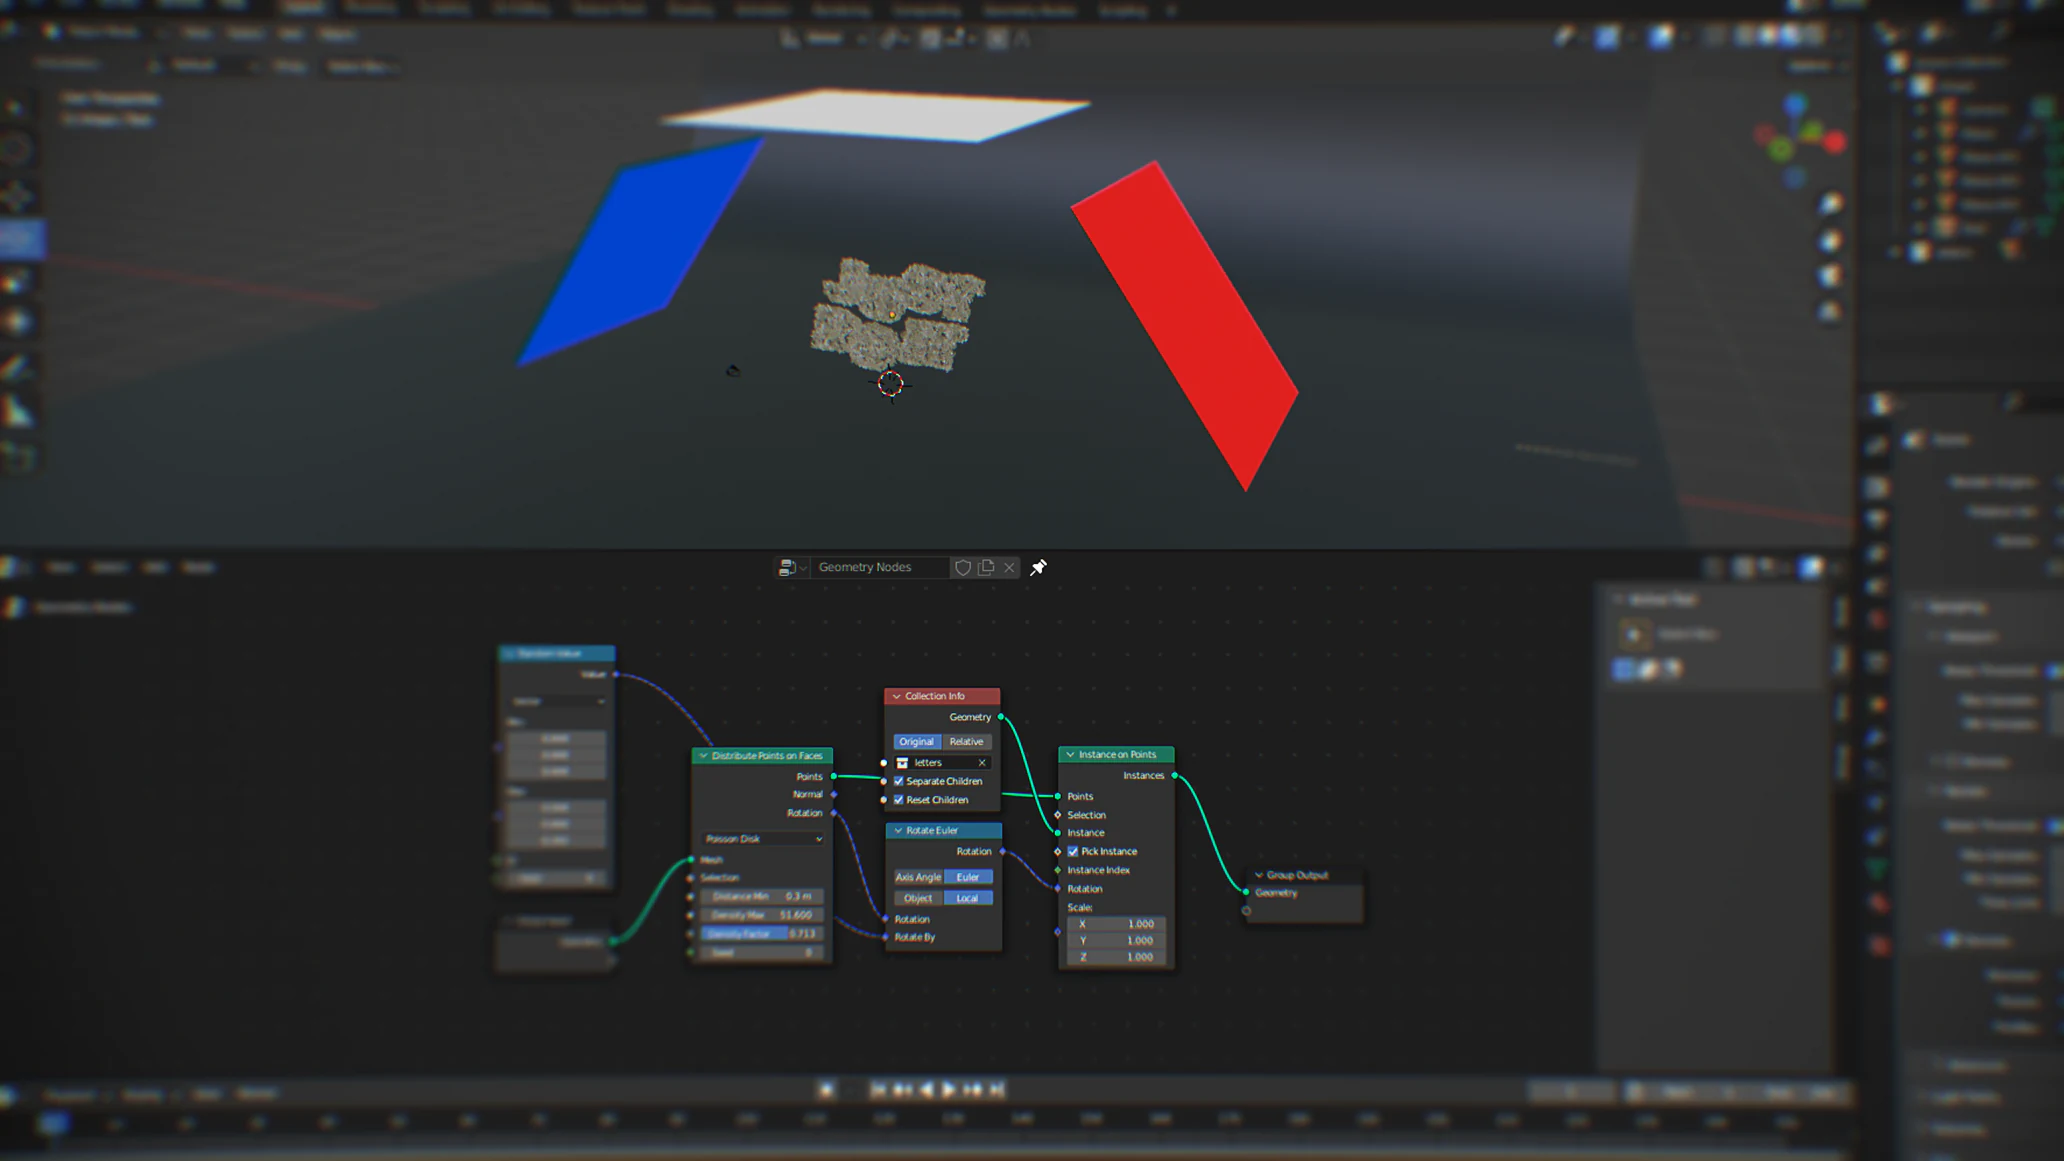Open the node tree browse dropdown
The height and width of the screenshot is (1161, 2064).
click(791, 567)
